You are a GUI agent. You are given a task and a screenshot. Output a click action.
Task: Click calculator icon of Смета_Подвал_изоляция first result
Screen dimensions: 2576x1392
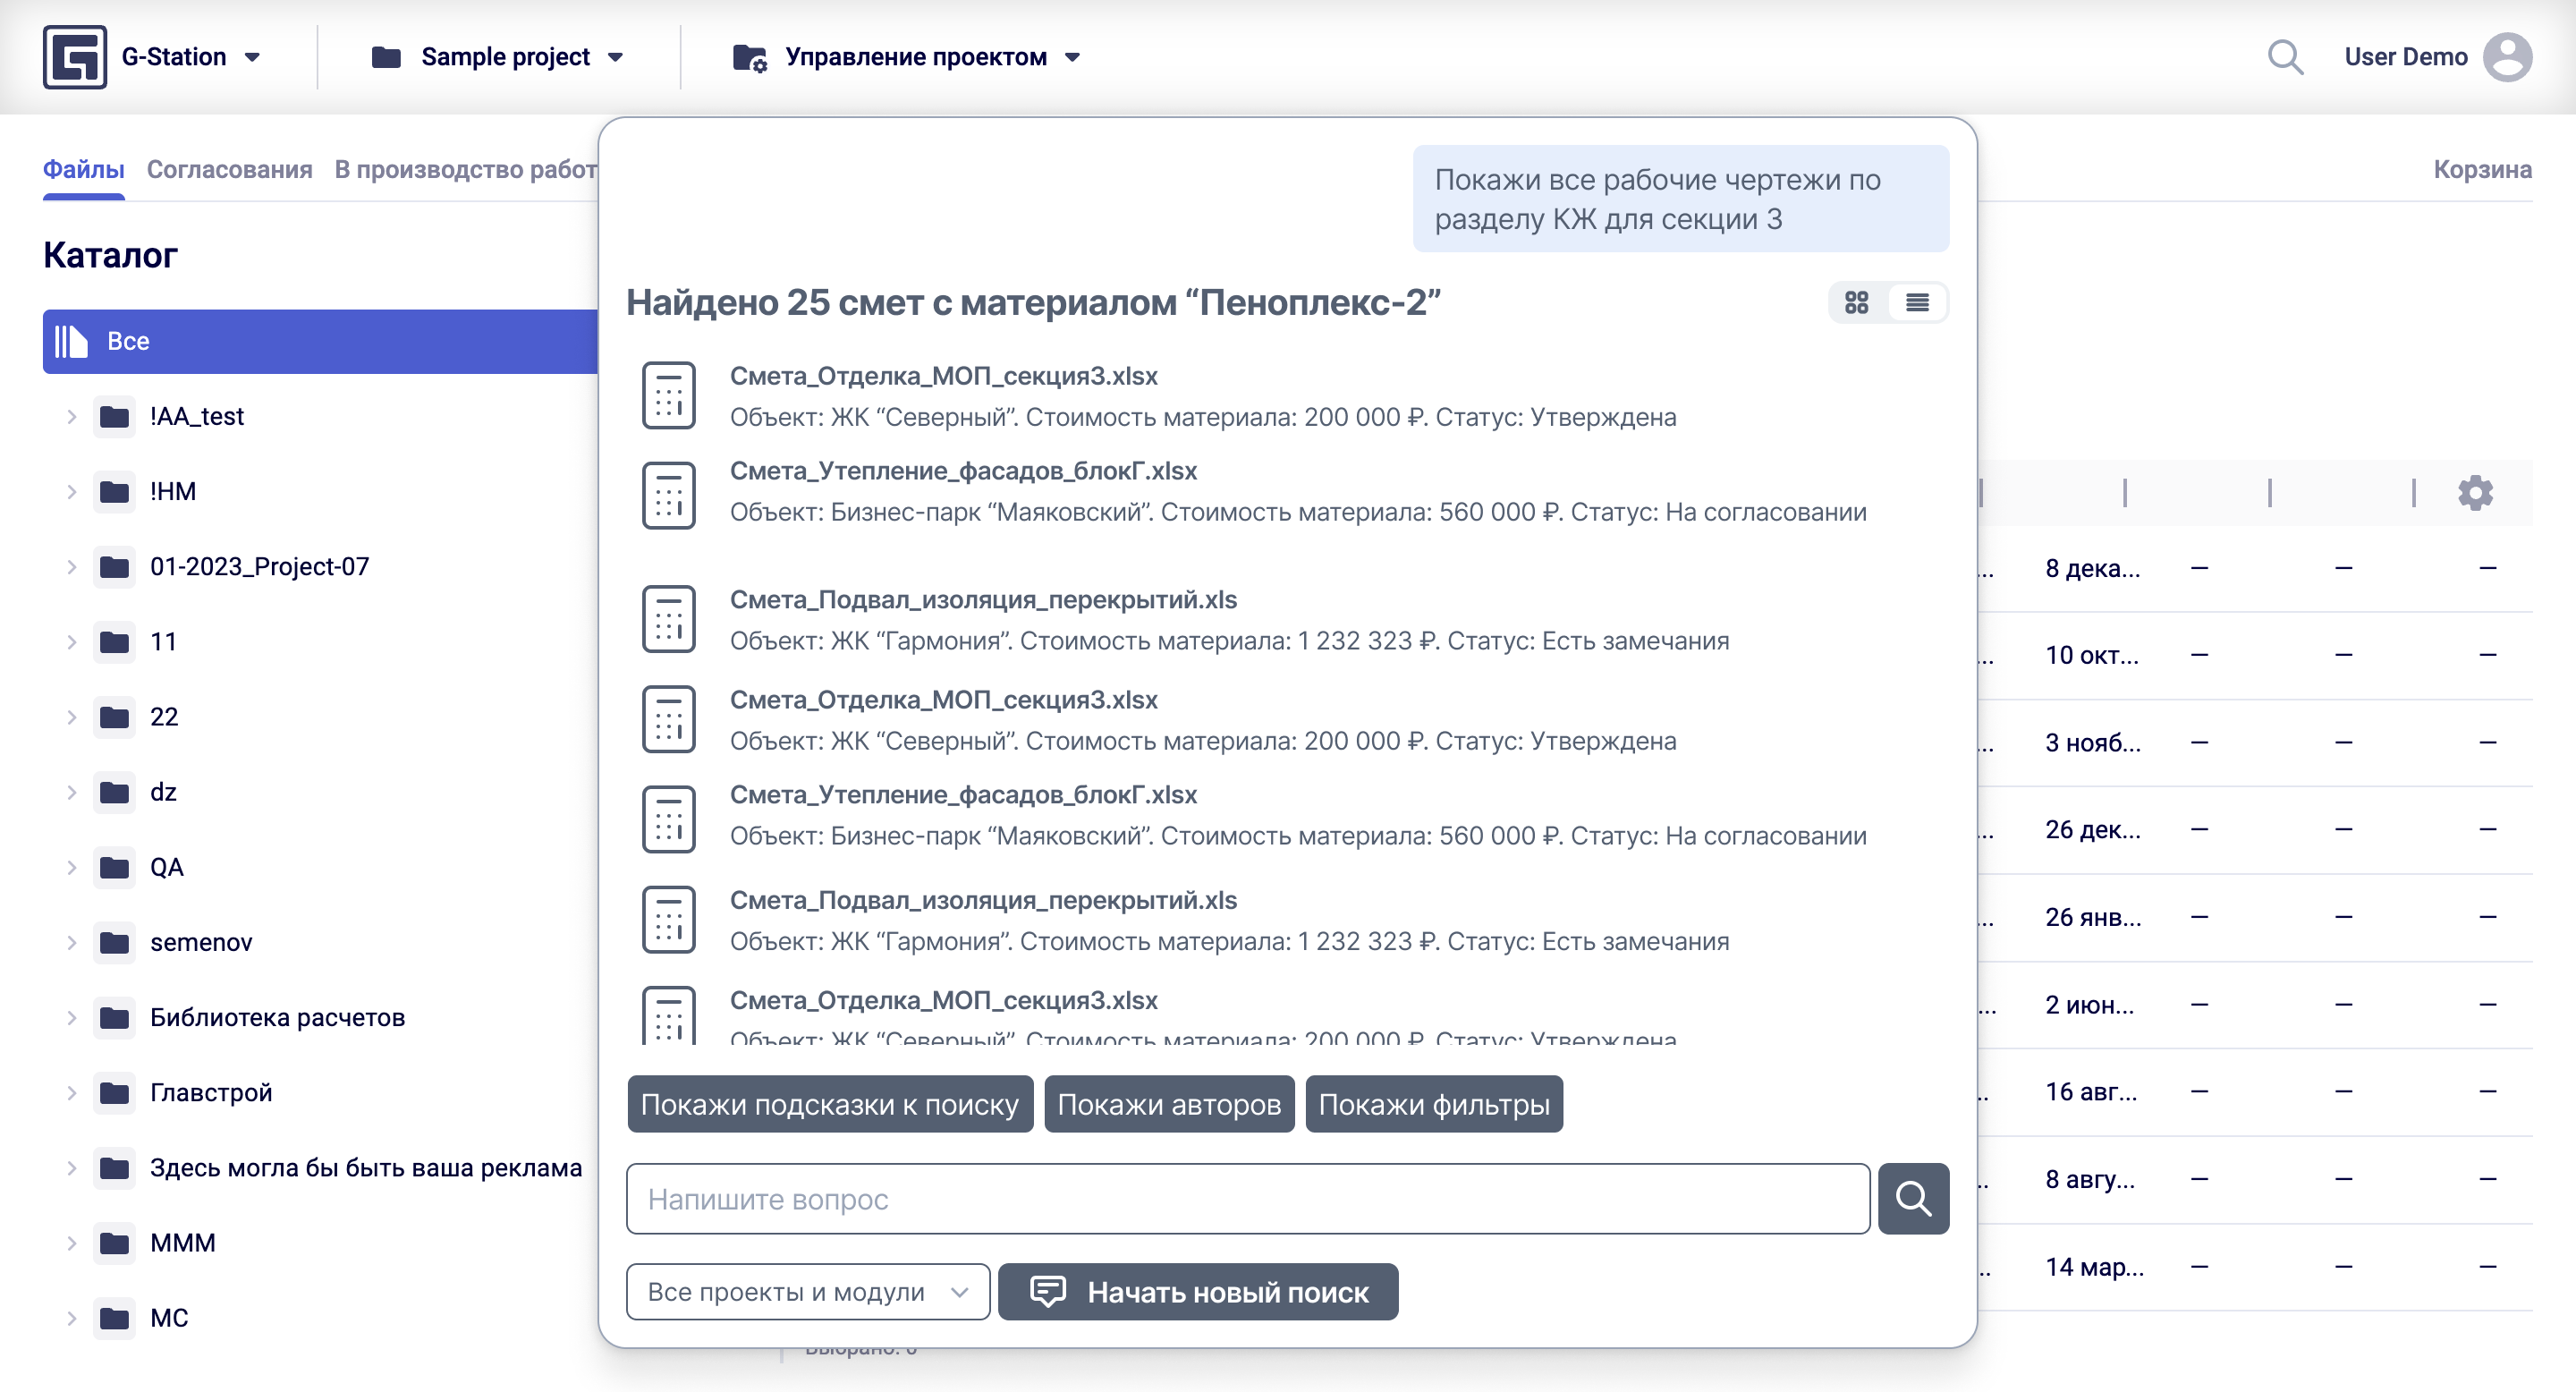(668, 619)
